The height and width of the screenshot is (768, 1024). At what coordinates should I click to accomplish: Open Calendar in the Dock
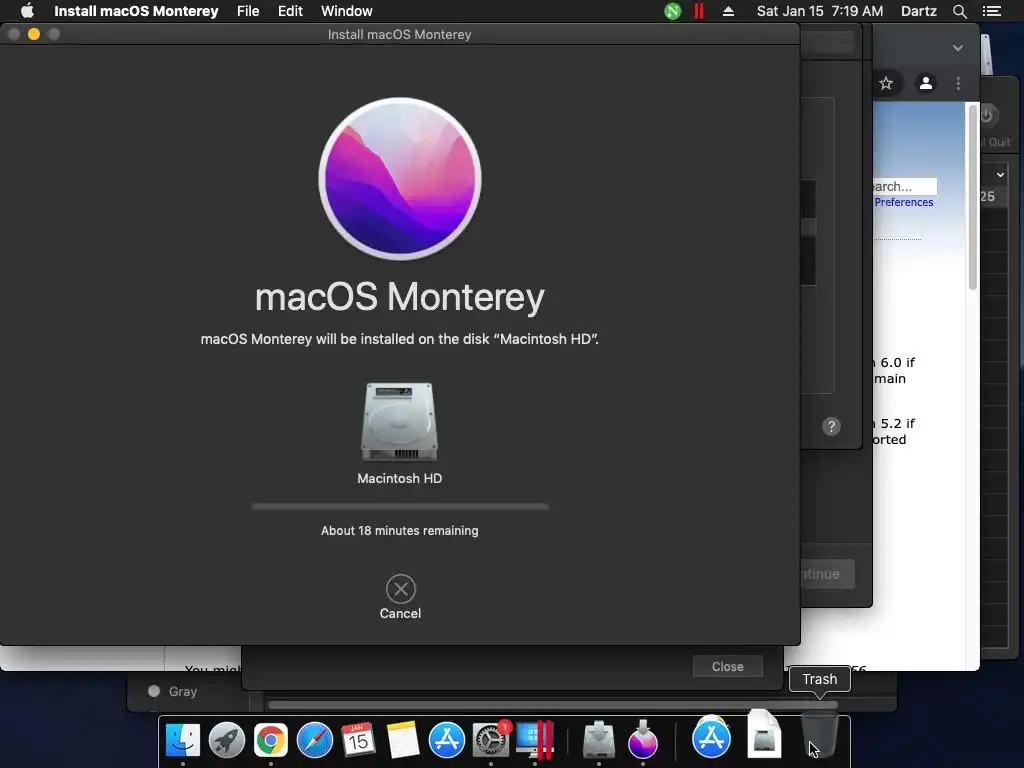click(x=358, y=740)
